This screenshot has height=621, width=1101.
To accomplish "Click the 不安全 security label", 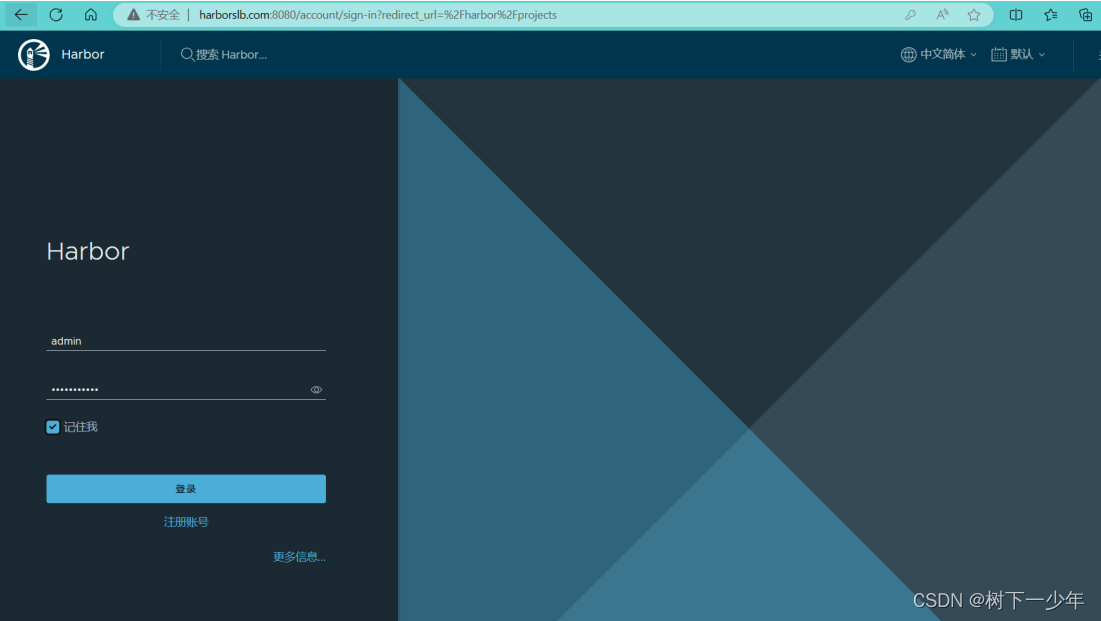I will coord(163,15).
